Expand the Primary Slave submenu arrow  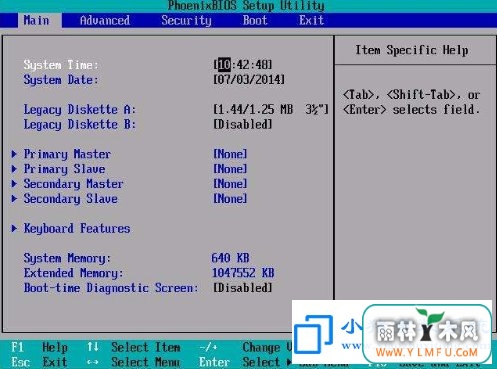click(14, 169)
